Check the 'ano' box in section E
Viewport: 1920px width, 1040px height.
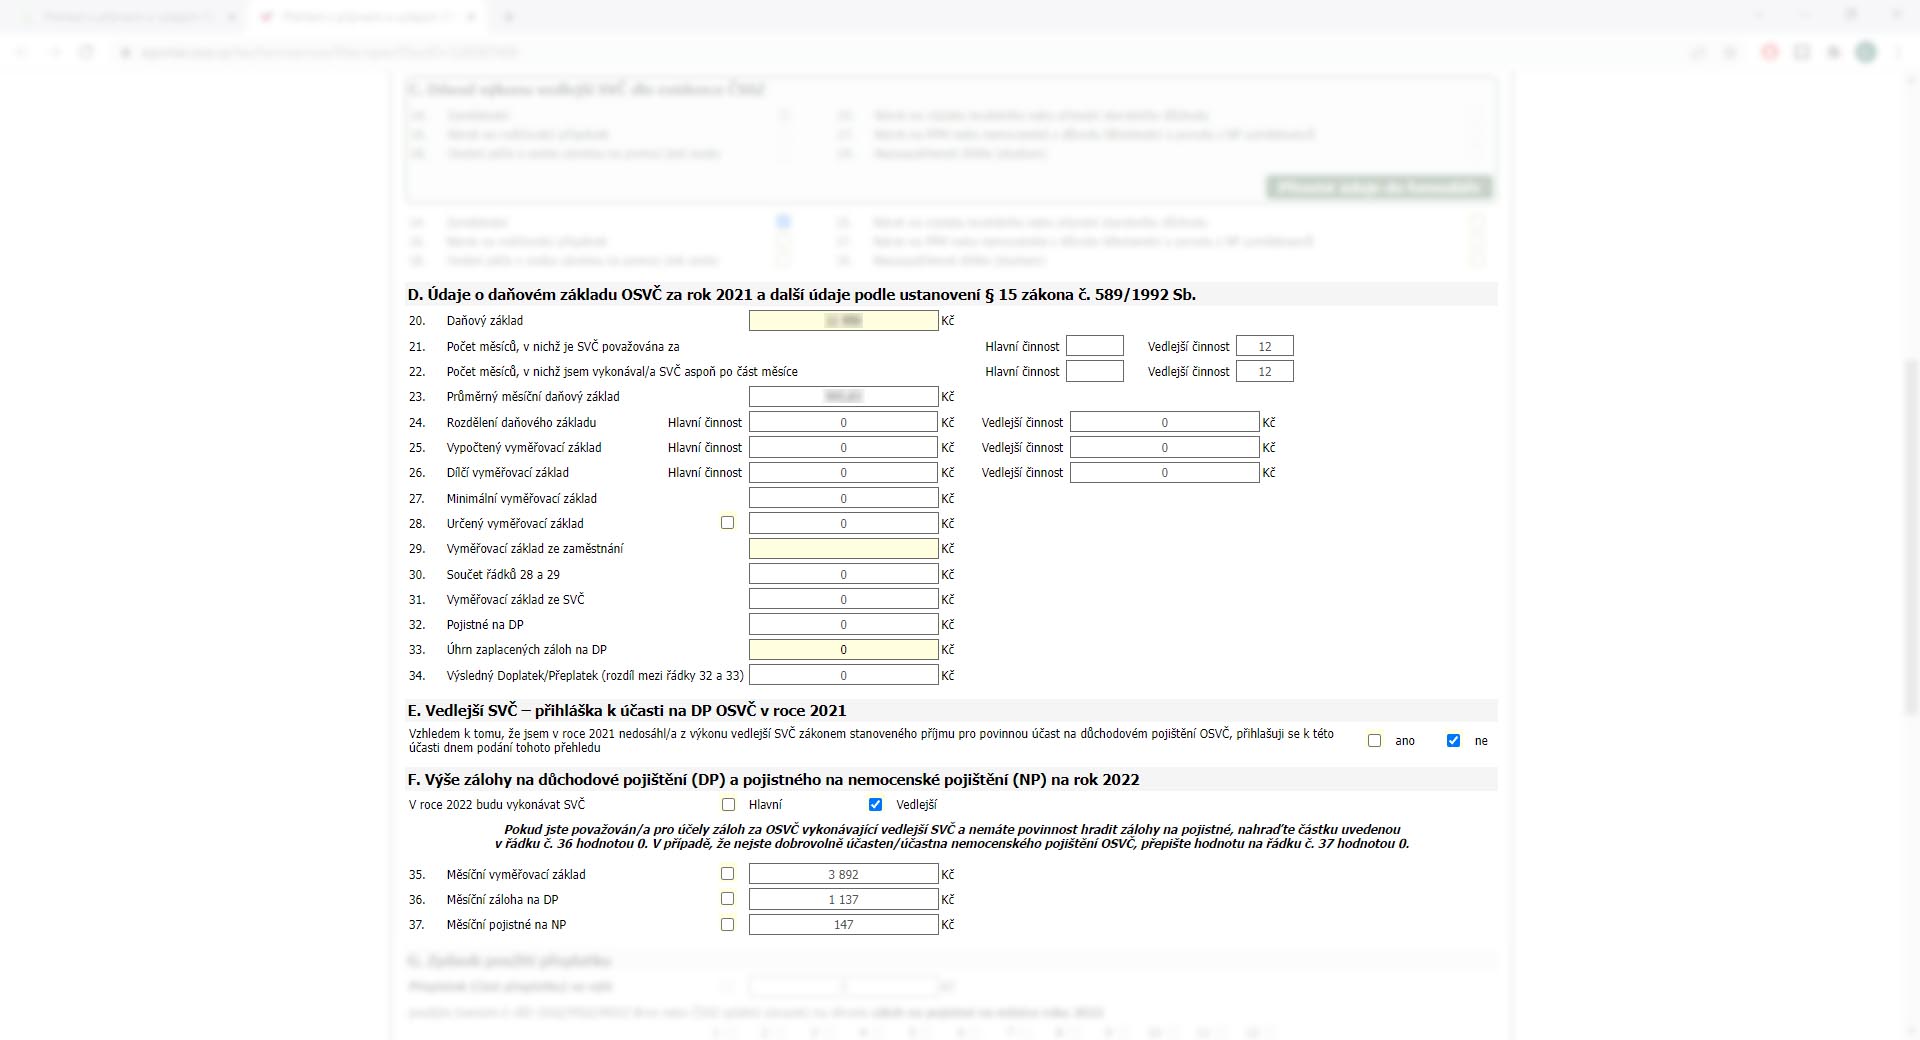pyautogui.click(x=1374, y=741)
